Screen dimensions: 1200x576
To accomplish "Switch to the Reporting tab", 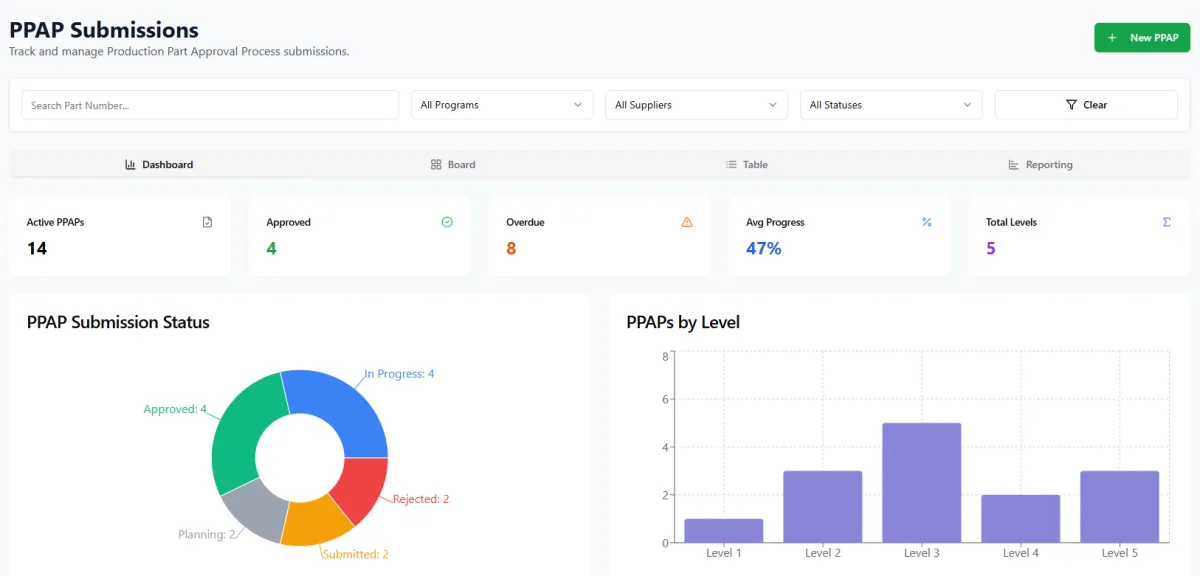I will (x=1041, y=165).
